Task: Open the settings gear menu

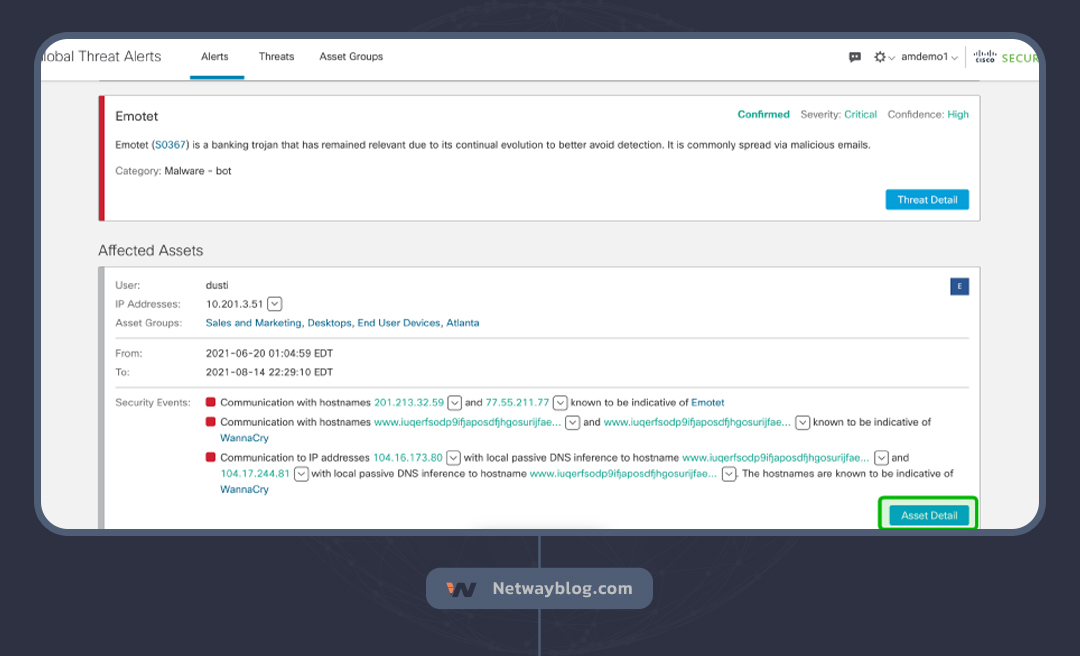Action: pos(880,57)
